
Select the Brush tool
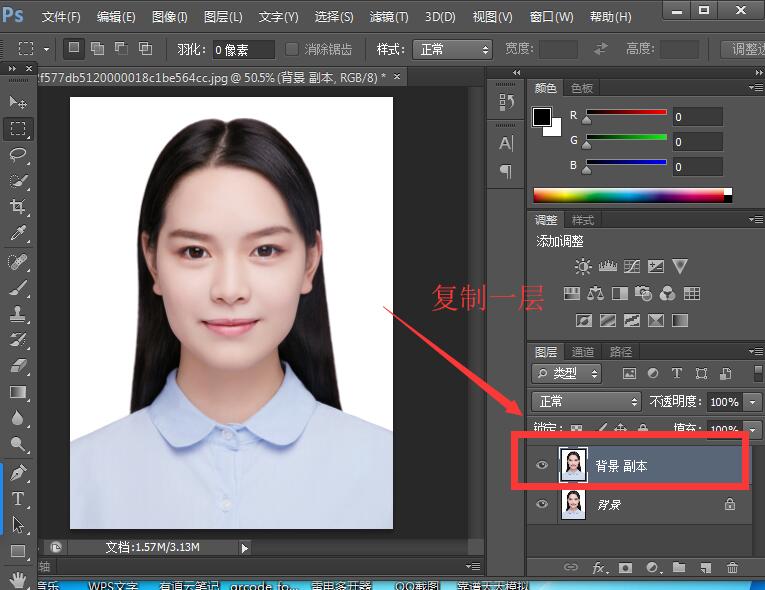(x=18, y=288)
